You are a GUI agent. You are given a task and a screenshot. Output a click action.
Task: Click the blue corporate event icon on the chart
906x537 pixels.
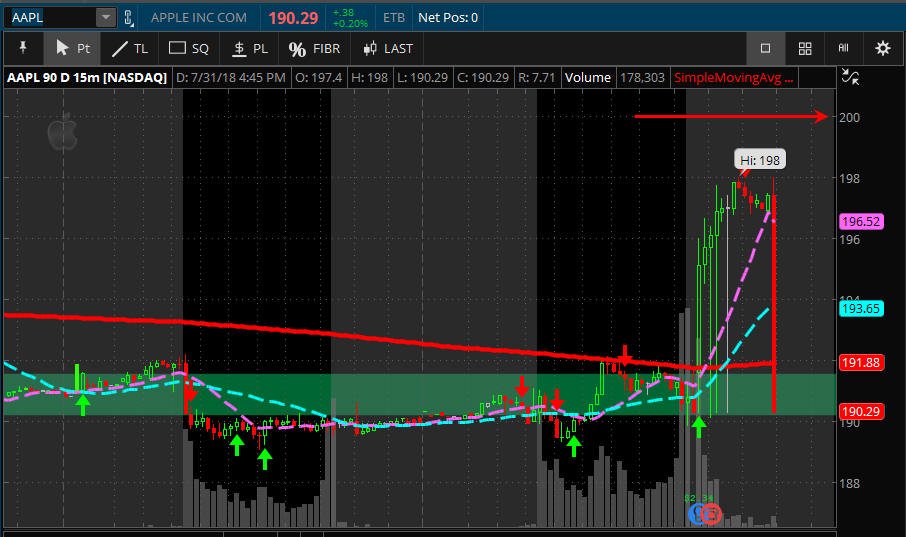click(x=698, y=513)
